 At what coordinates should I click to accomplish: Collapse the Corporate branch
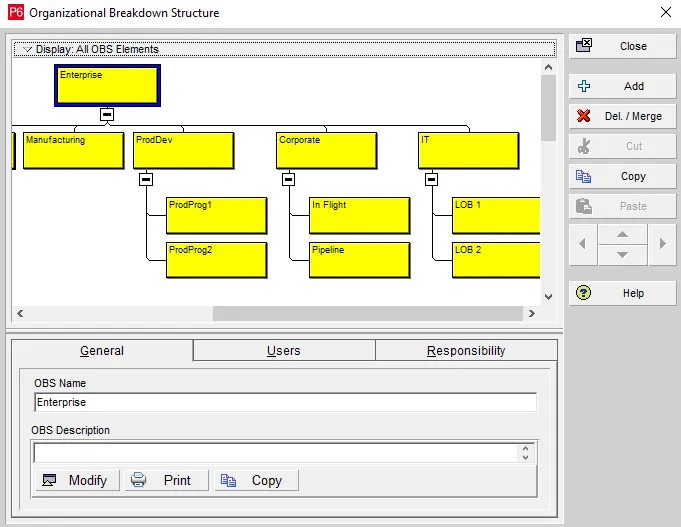[288, 179]
